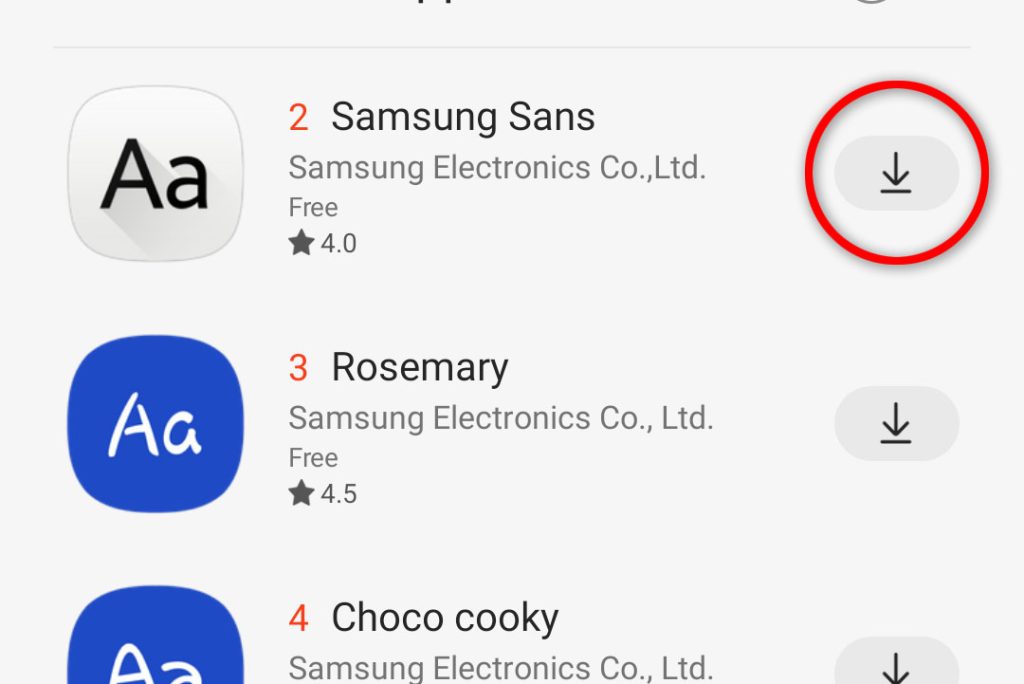This screenshot has height=684, width=1024.
Task: Click the star icon beside 4.0
Action: (301, 242)
